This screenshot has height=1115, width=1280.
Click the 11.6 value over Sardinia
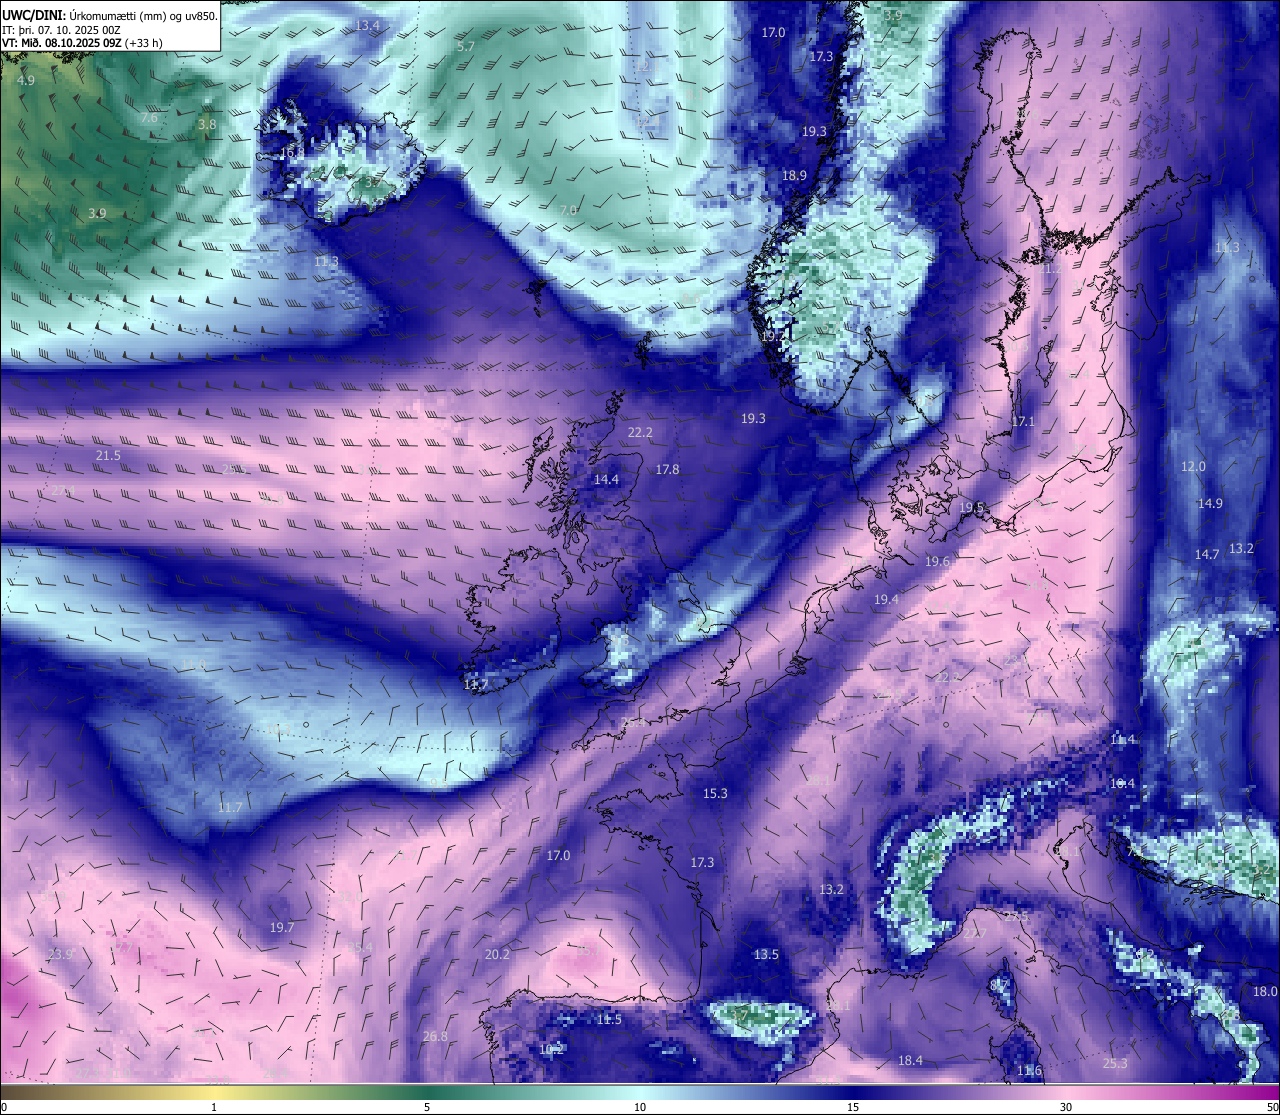pos(1029,1071)
